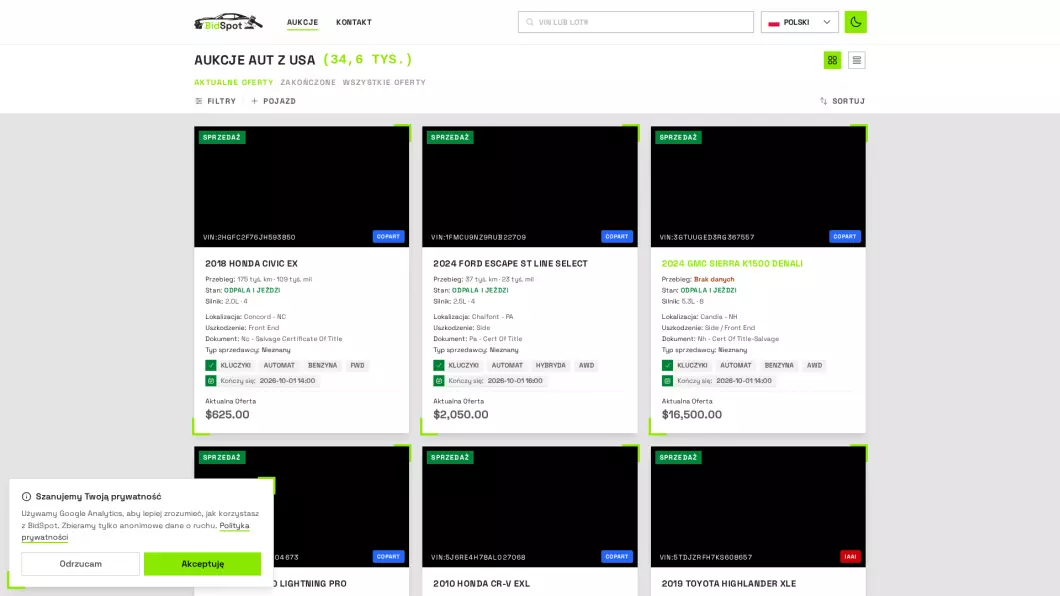Focus the VIN lub LOT search field
The width and height of the screenshot is (1060, 596).
(635, 22)
